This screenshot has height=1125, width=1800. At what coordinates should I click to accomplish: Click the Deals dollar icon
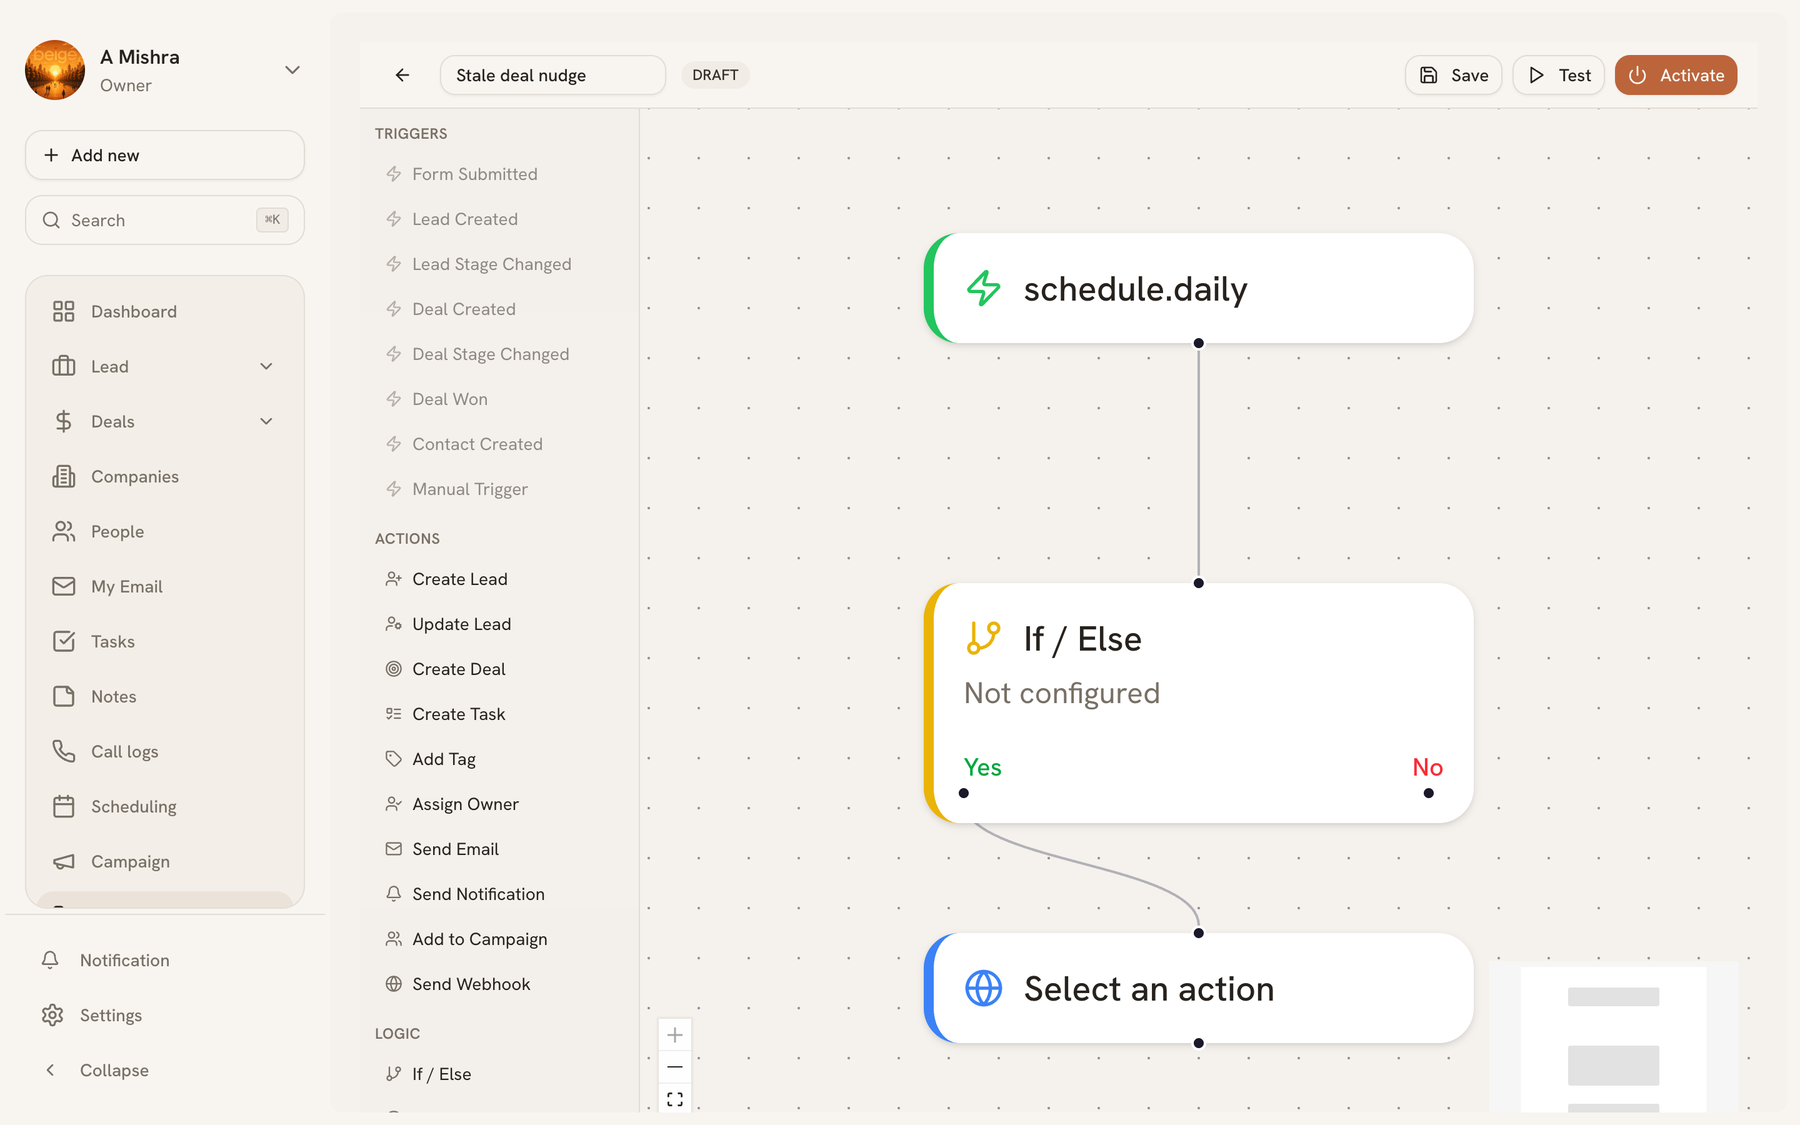click(64, 421)
